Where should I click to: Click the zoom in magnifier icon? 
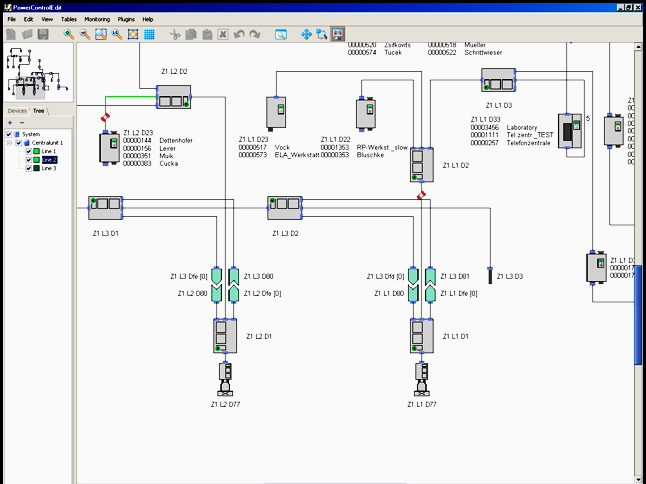[69, 34]
